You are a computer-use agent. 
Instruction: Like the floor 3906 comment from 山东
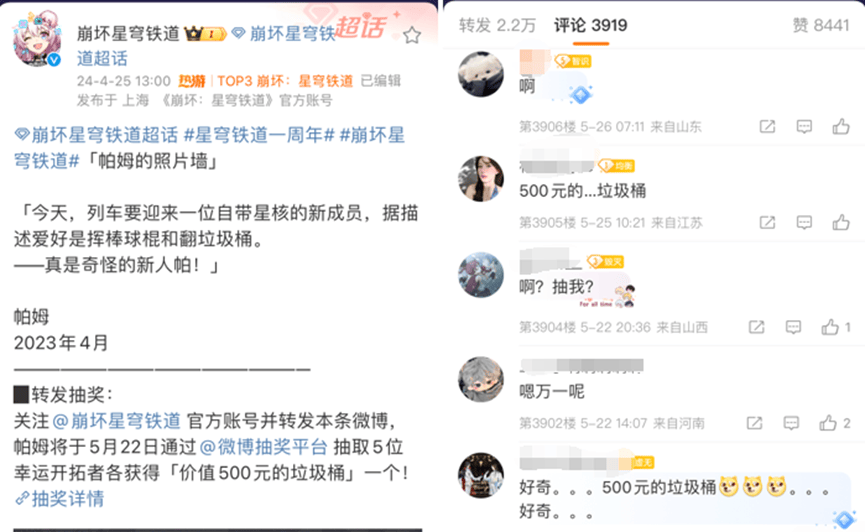841,127
